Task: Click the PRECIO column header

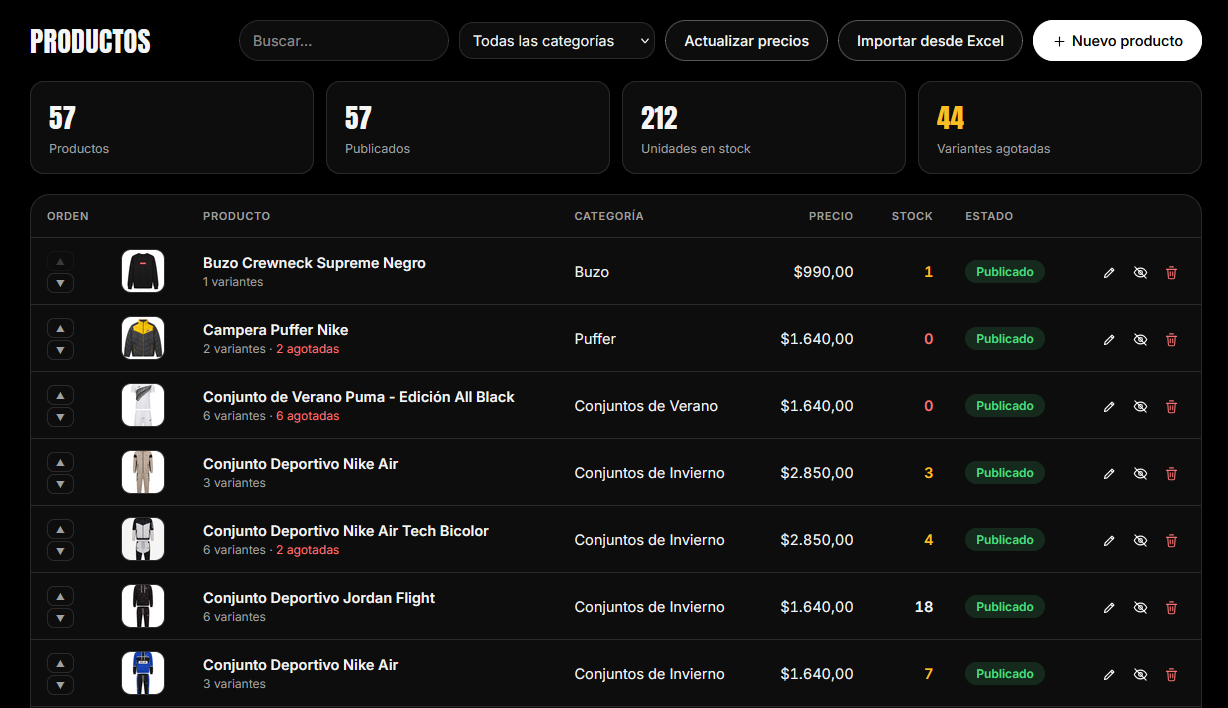Action: point(831,216)
